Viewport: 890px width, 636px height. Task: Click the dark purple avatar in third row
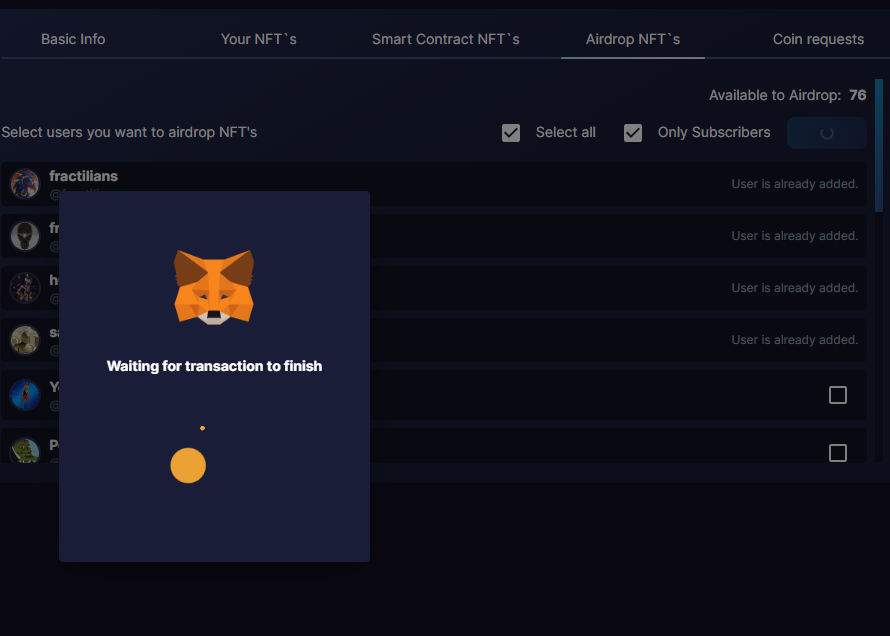[25, 288]
